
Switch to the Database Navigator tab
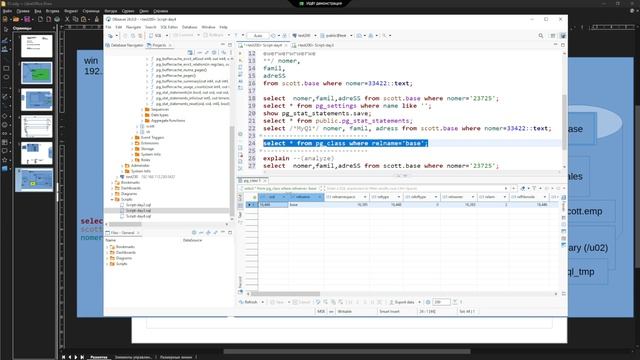click(x=124, y=45)
